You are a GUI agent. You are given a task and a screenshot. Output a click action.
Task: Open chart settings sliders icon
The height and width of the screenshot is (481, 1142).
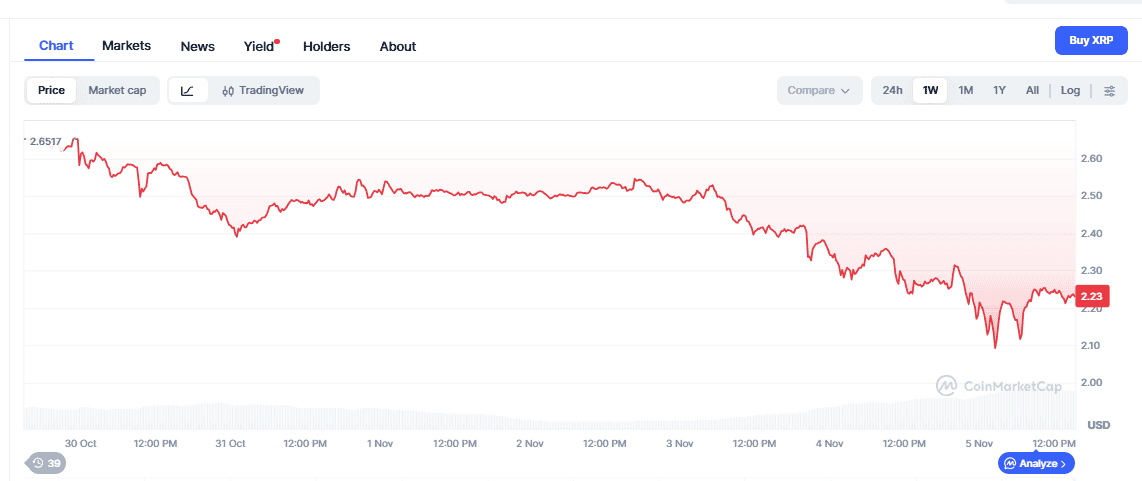coord(1109,91)
